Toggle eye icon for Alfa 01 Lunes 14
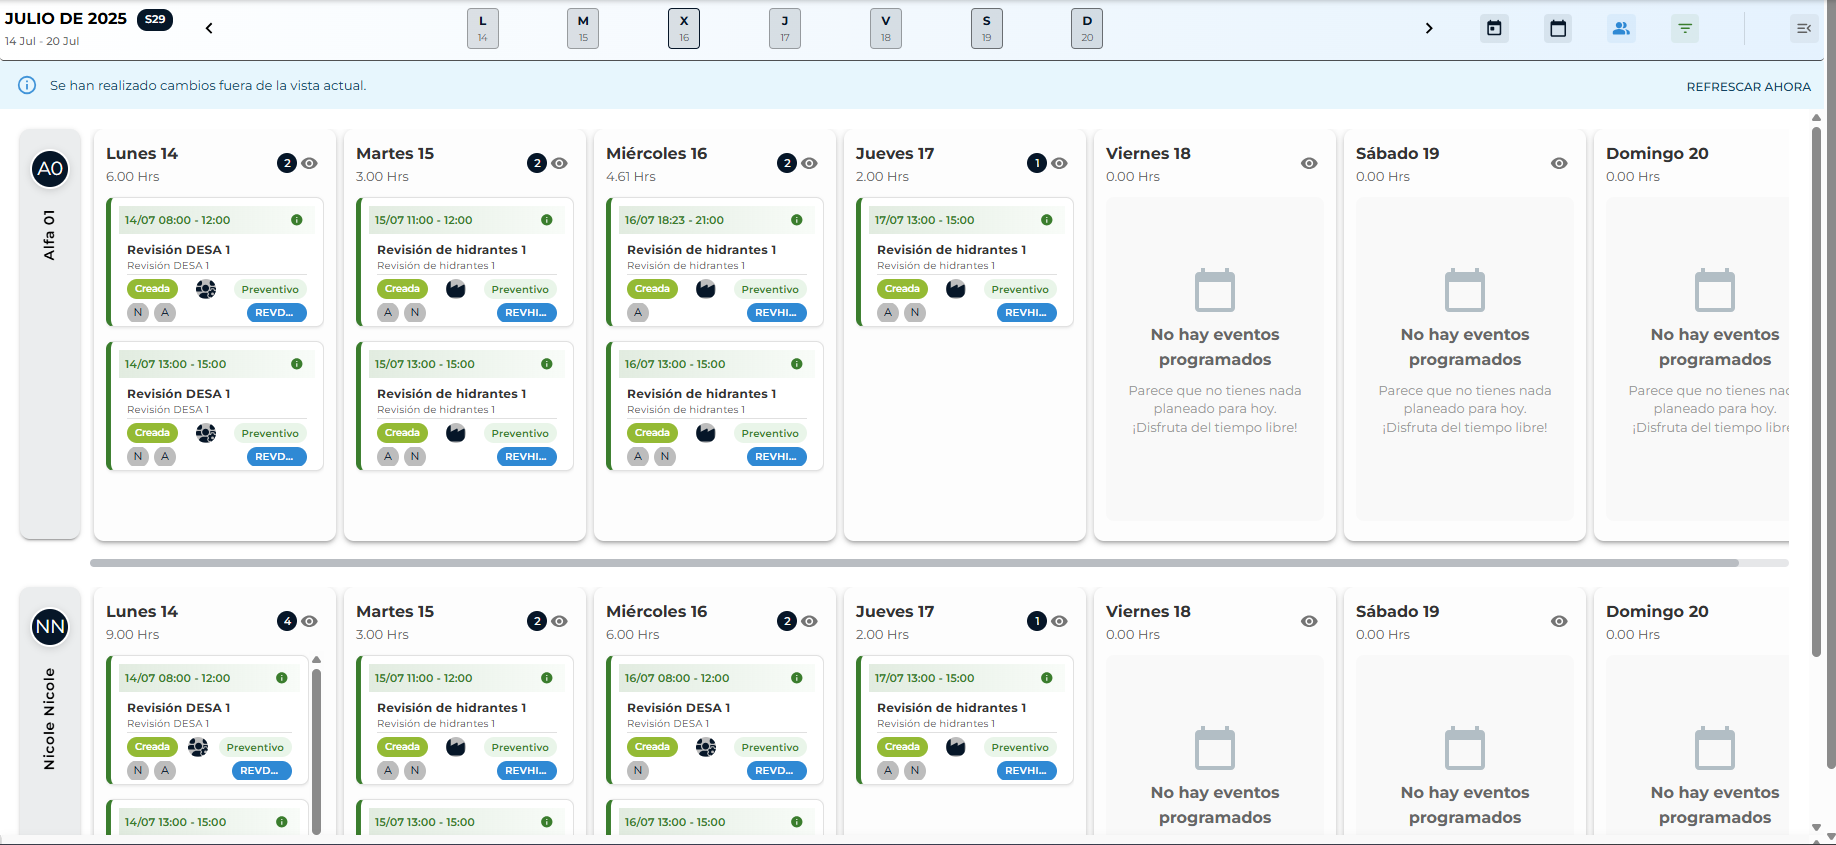1836x845 pixels. tap(310, 163)
